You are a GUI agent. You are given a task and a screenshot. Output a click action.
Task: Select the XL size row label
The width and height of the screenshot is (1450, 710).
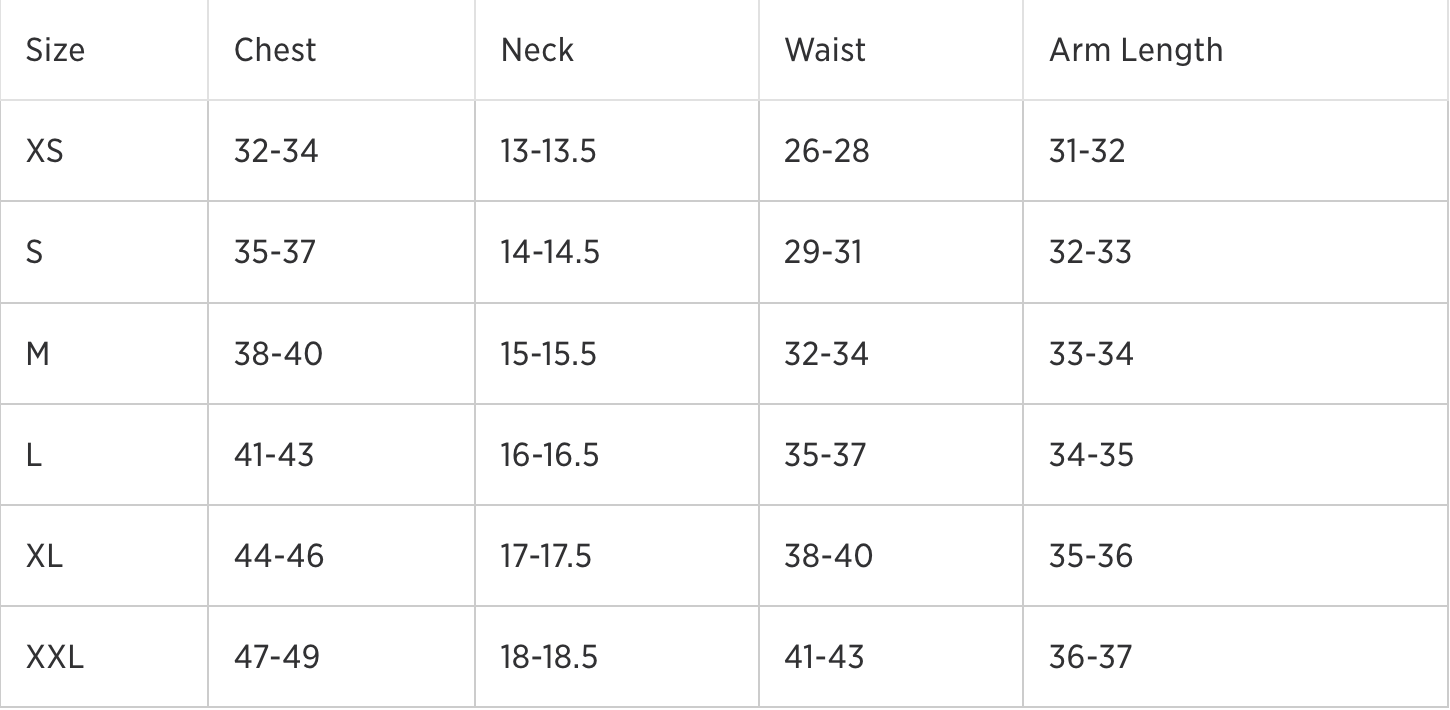tap(44, 556)
